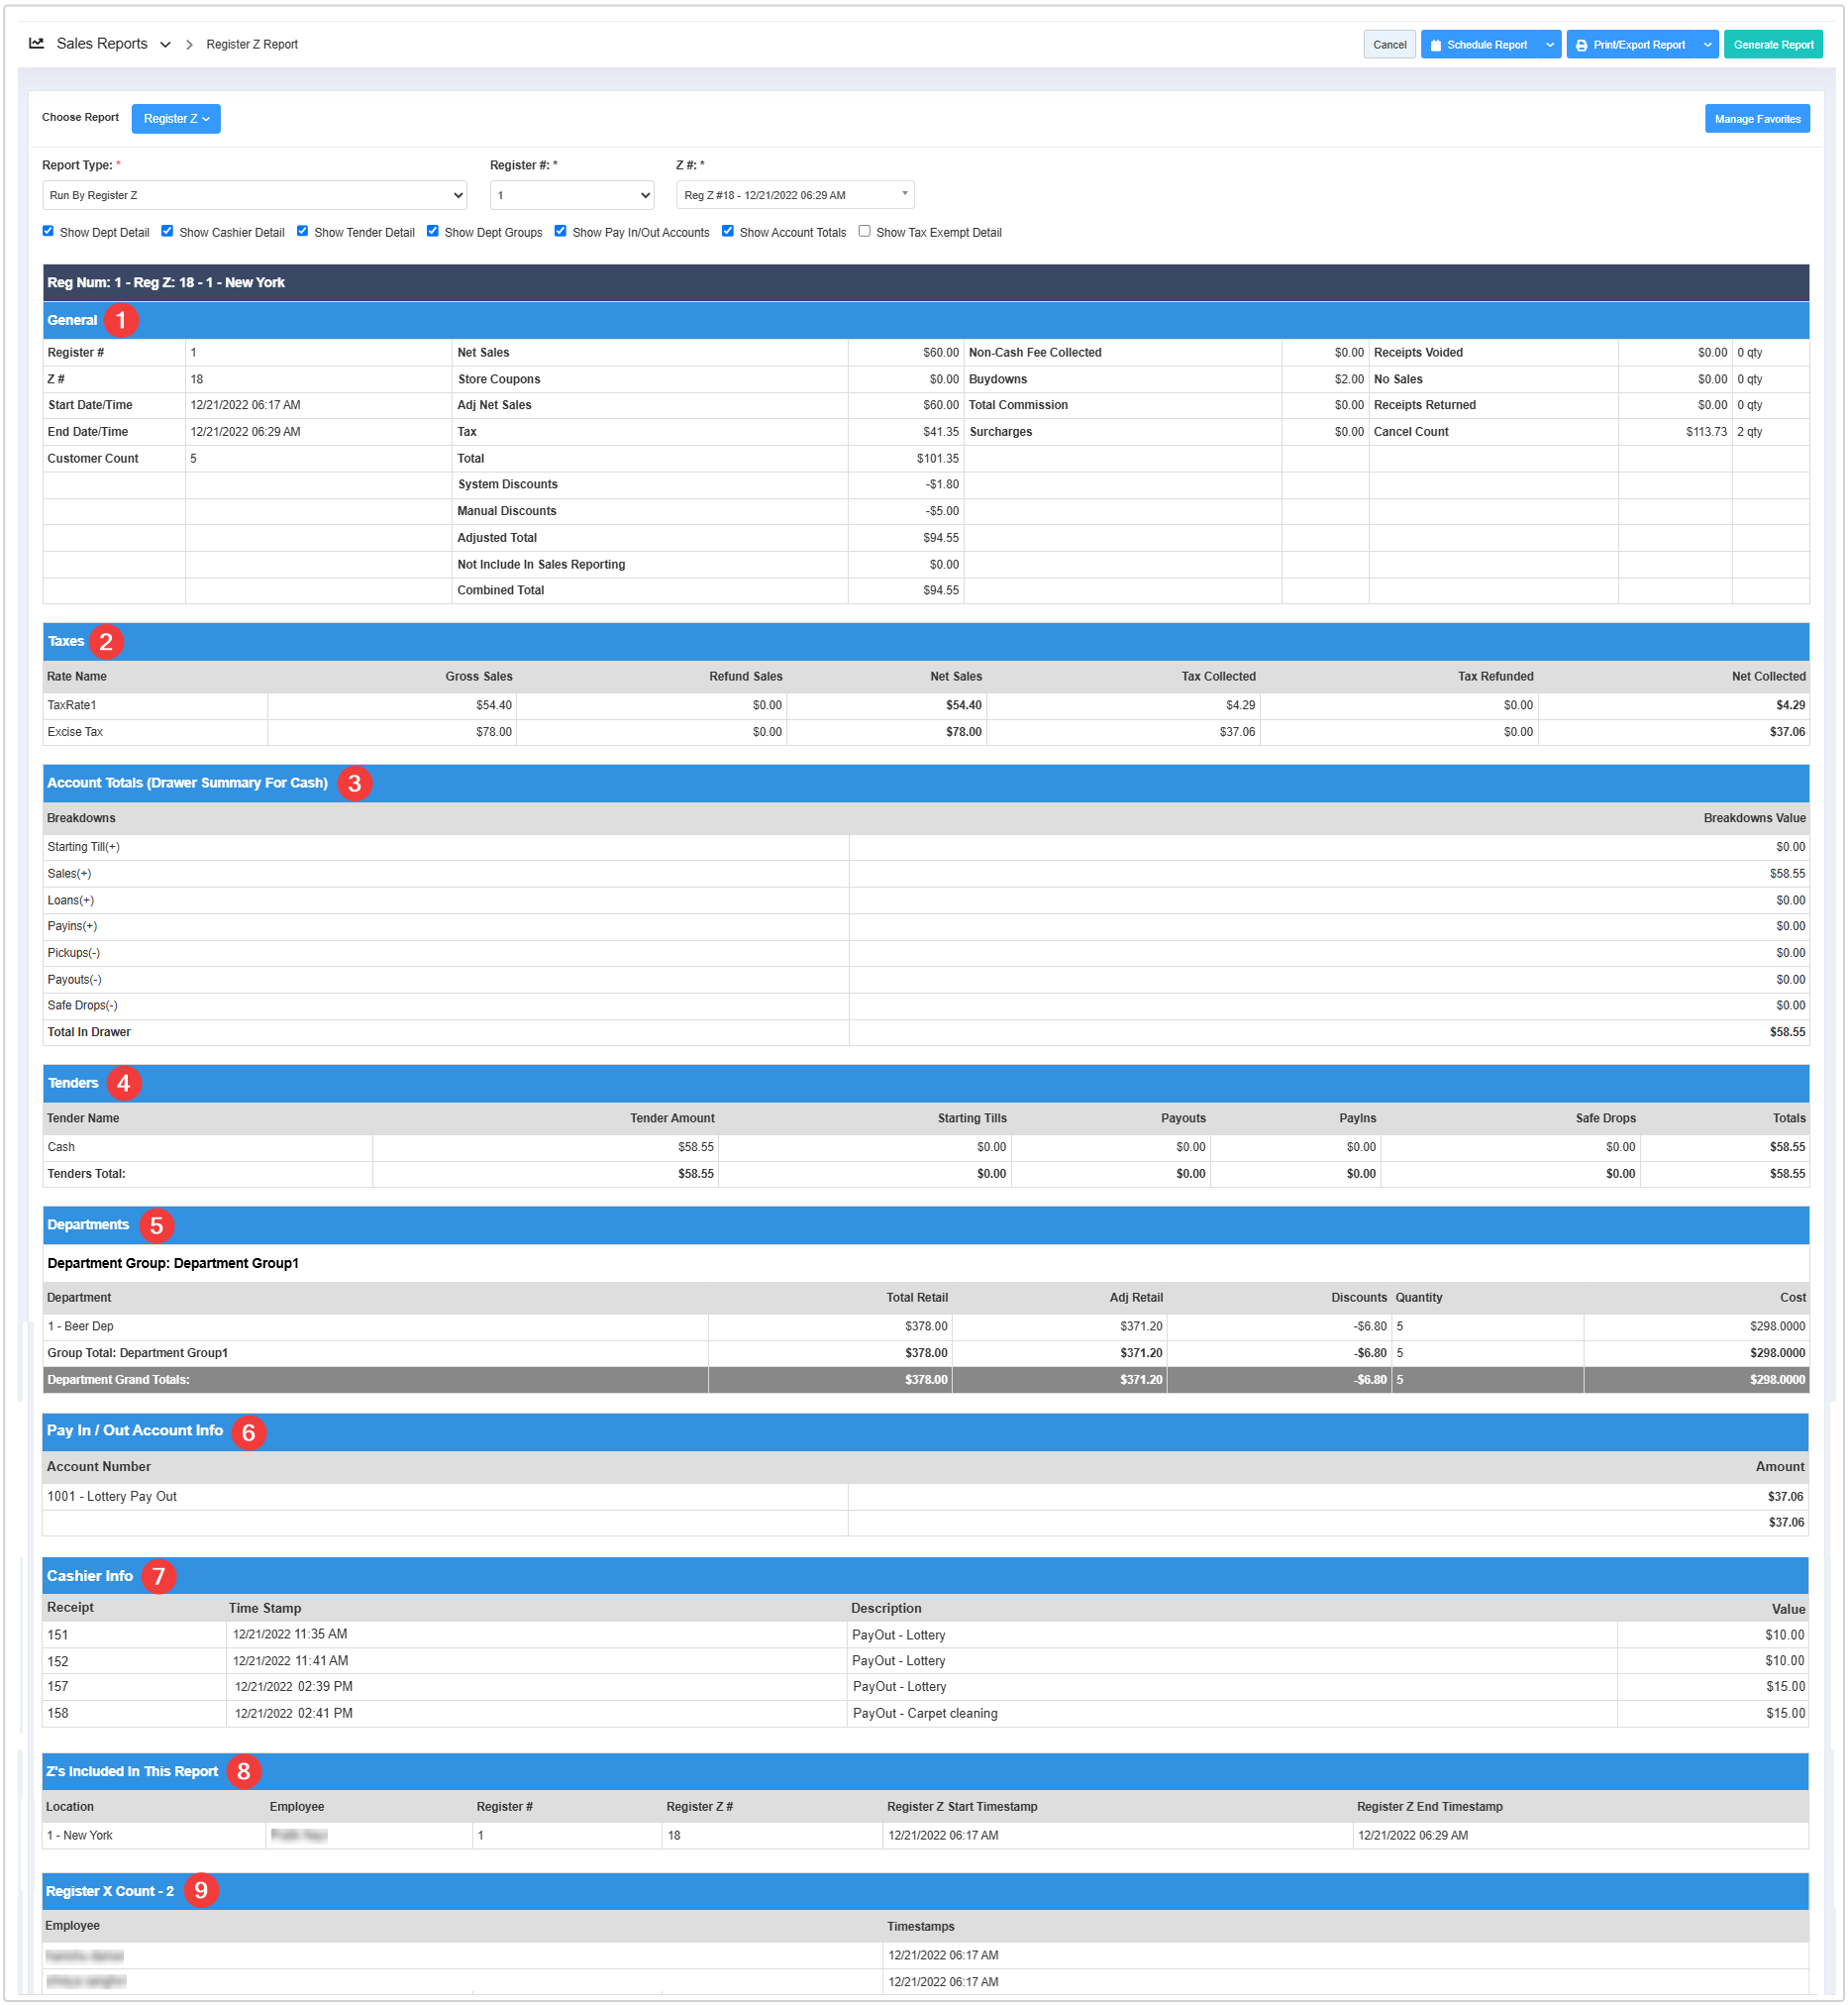This screenshot has height=2005, width=1848.
Task: Click red marker 5 beside Departments
Action: coord(156,1225)
